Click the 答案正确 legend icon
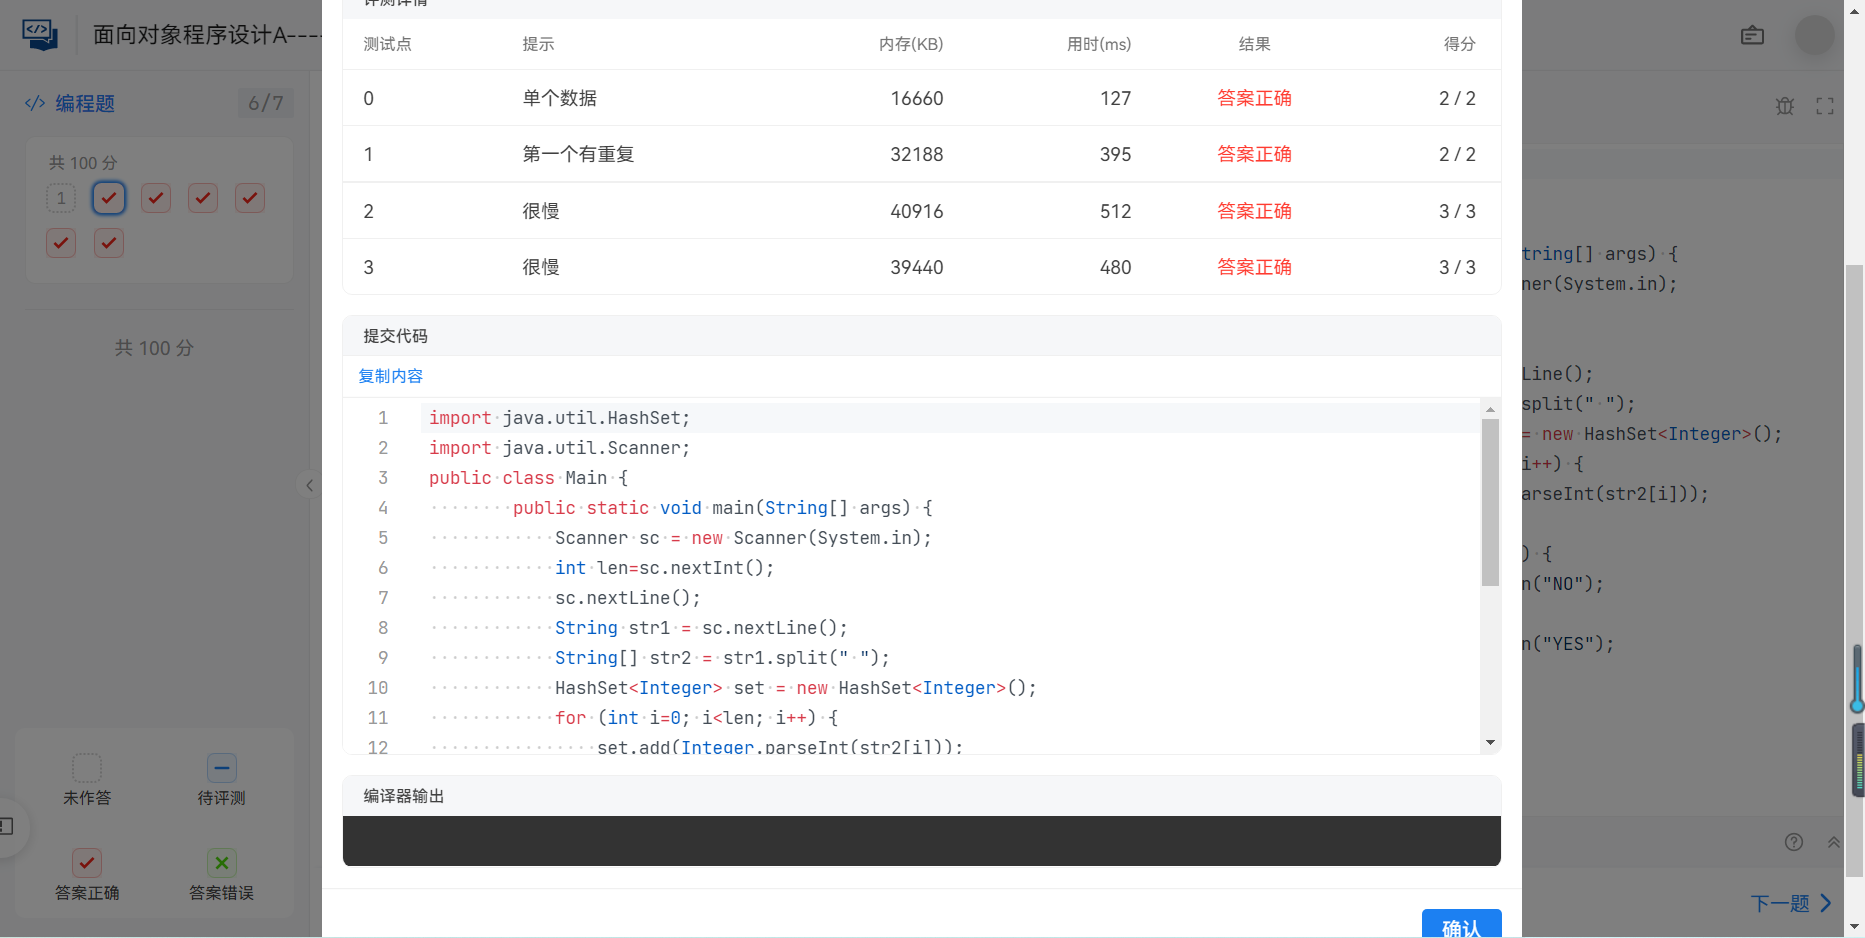The image size is (1865, 938). pyautogui.click(x=87, y=862)
